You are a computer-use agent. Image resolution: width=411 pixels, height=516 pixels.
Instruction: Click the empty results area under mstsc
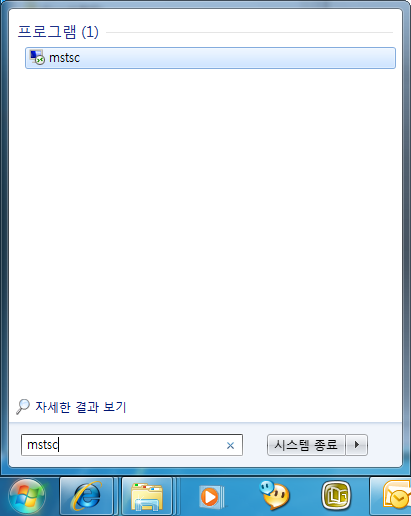[x=205, y=230]
